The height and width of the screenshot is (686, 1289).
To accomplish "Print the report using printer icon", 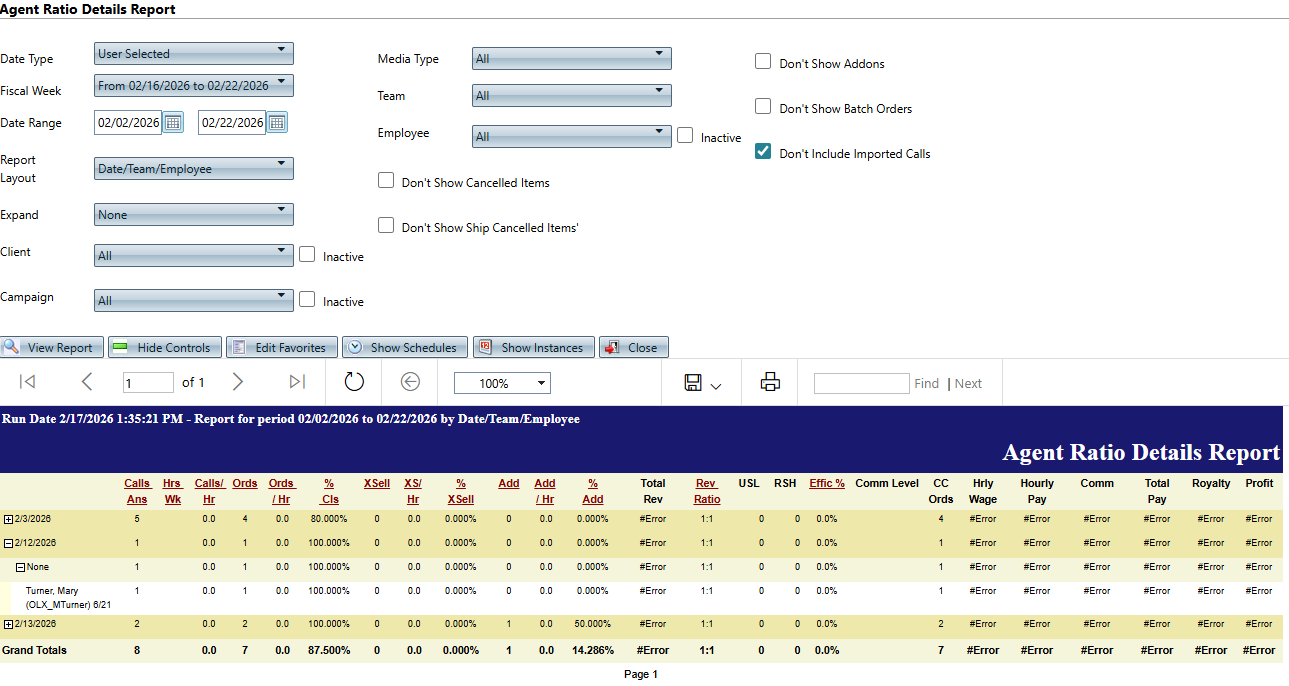I will [x=770, y=382].
